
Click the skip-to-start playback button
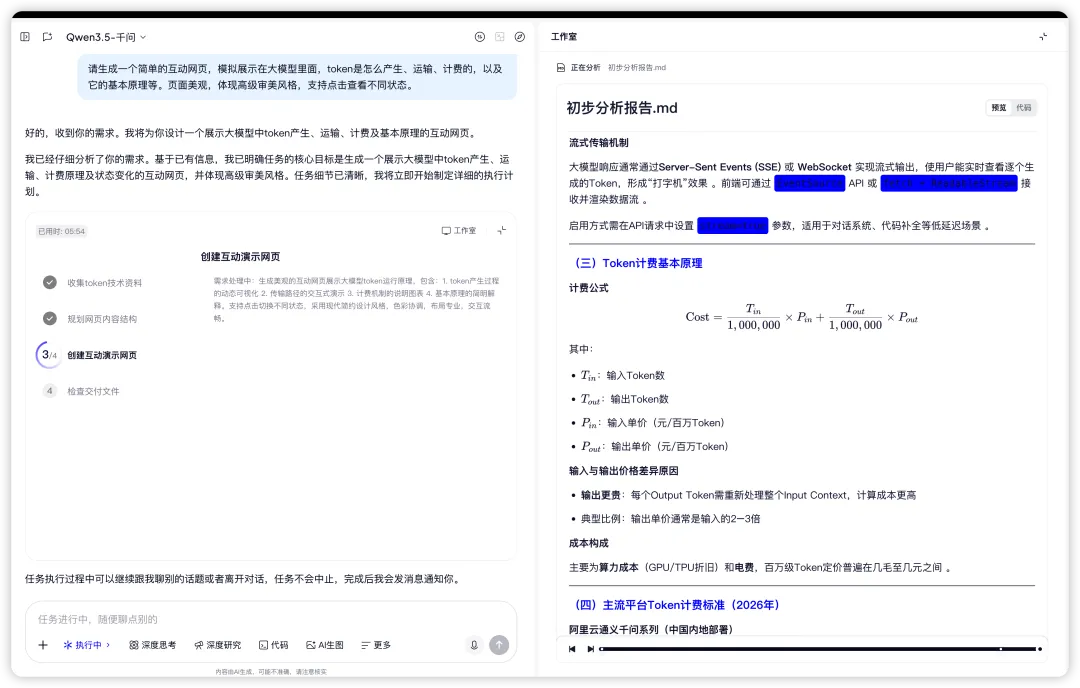pyautogui.click(x=572, y=649)
